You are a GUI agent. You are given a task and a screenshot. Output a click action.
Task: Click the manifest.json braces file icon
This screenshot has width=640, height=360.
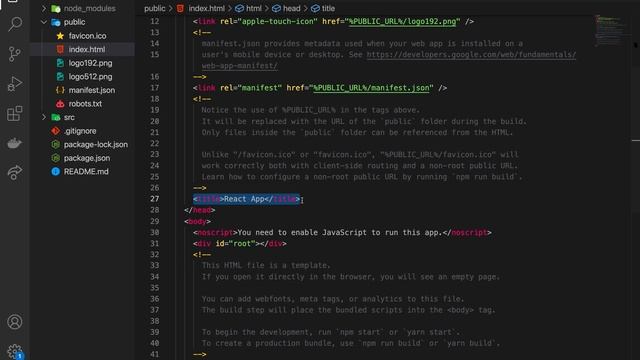tap(60, 90)
